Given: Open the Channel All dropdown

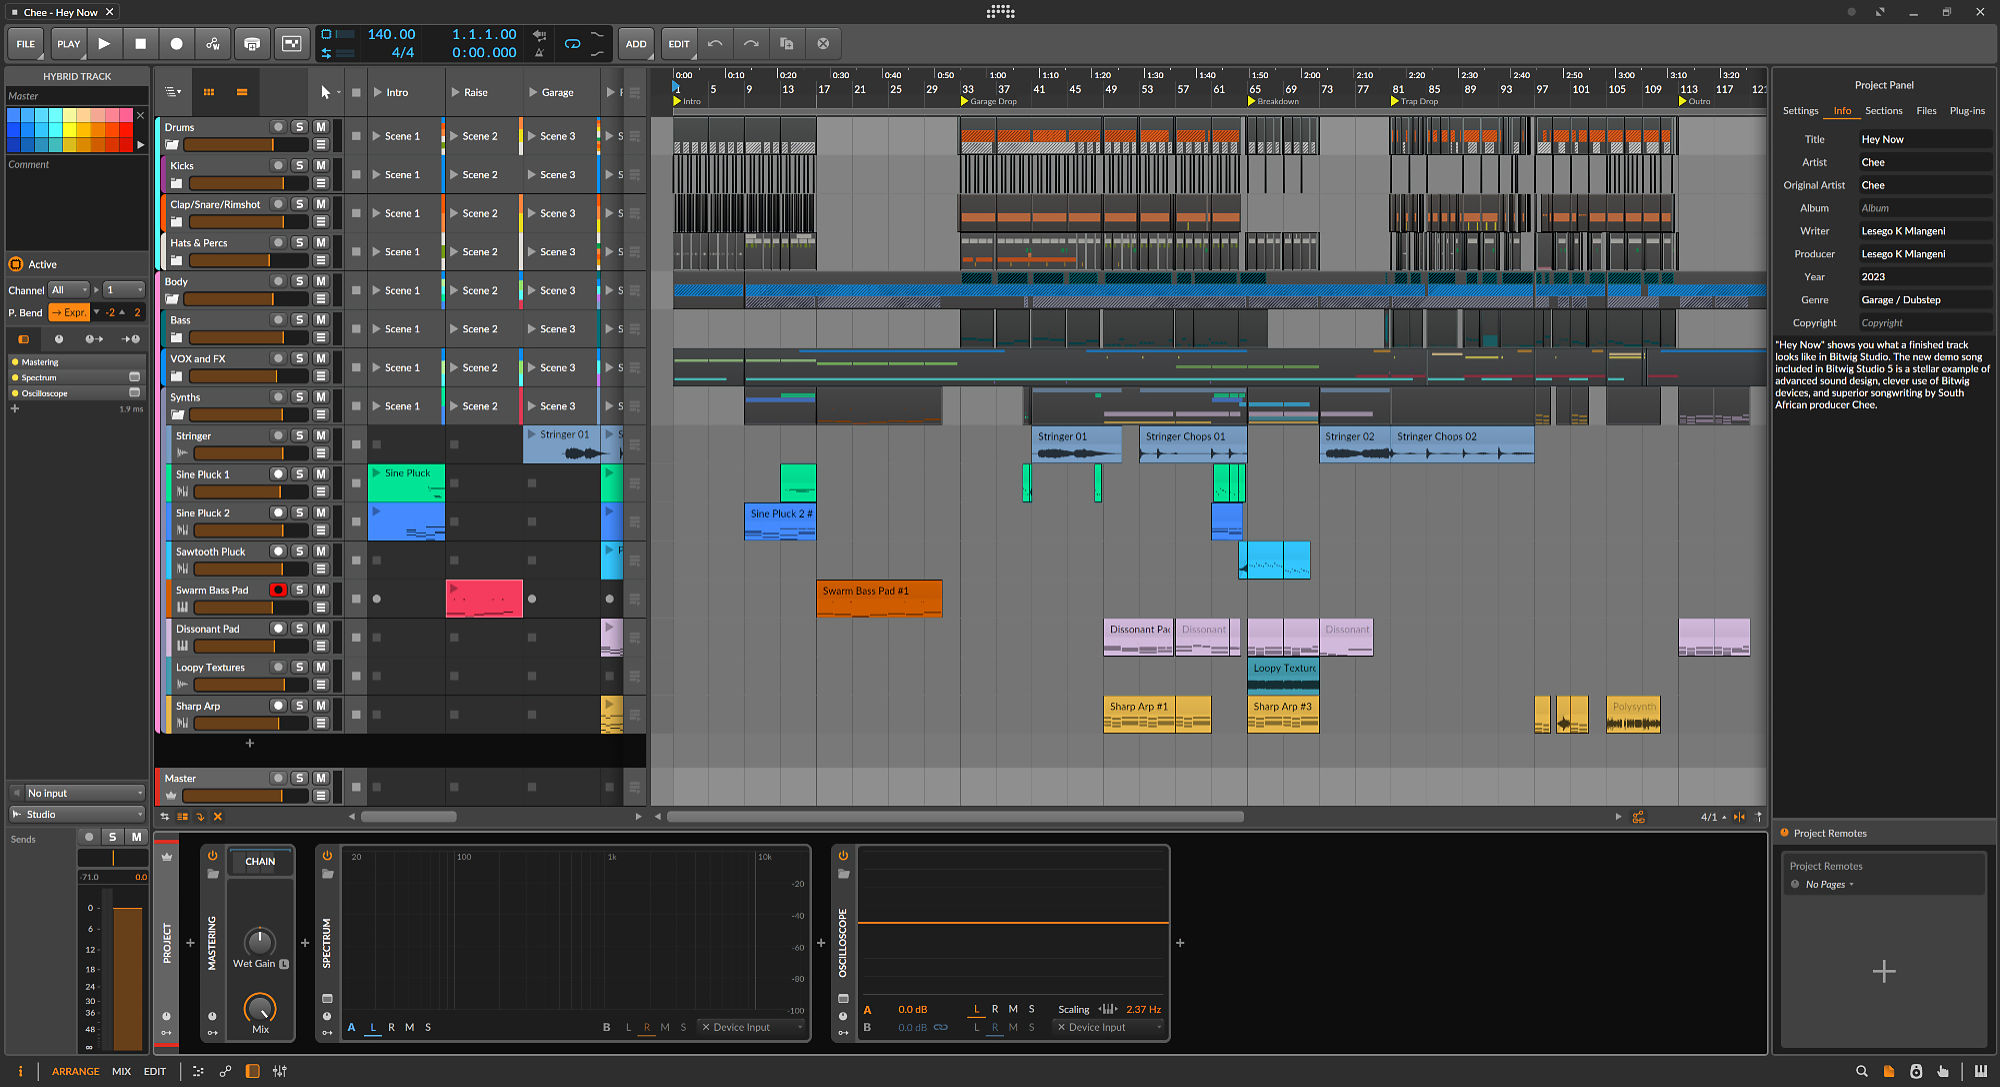Looking at the screenshot, I should tap(69, 290).
